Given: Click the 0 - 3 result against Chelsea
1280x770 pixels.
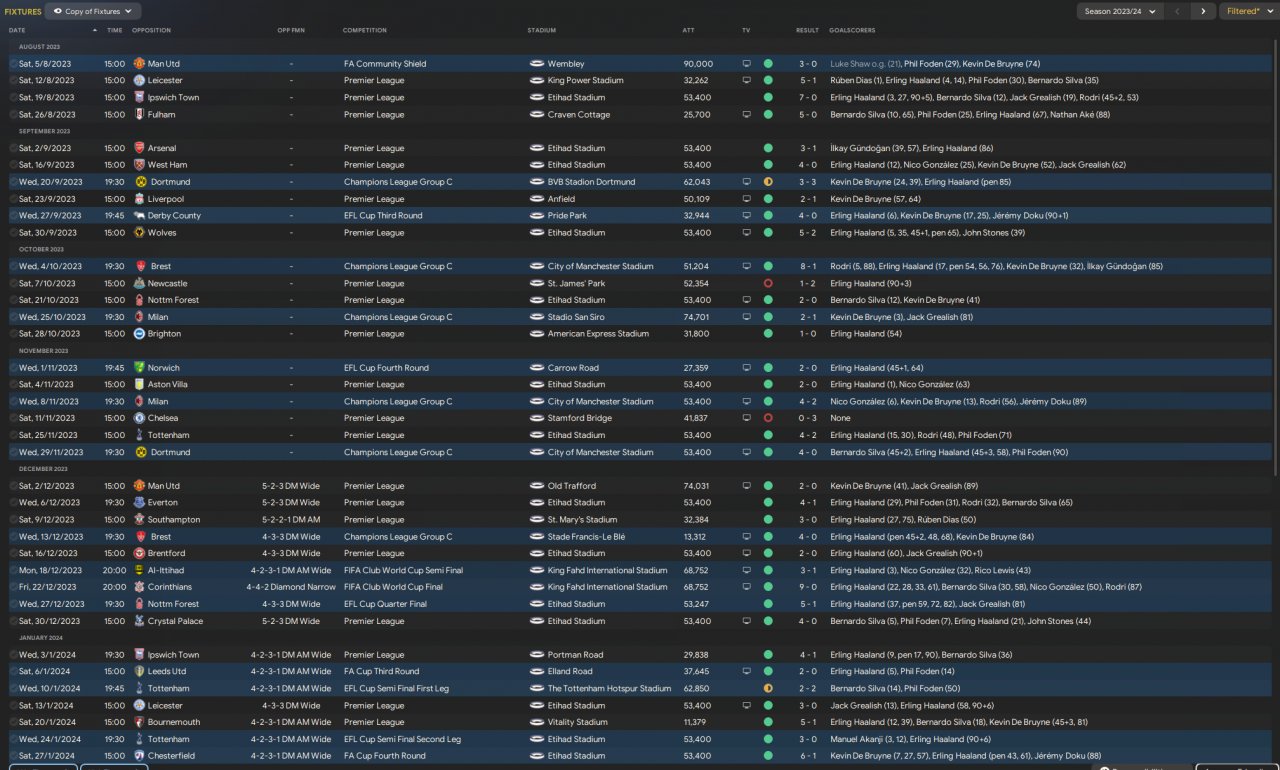Looking at the screenshot, I should (807, 419).
